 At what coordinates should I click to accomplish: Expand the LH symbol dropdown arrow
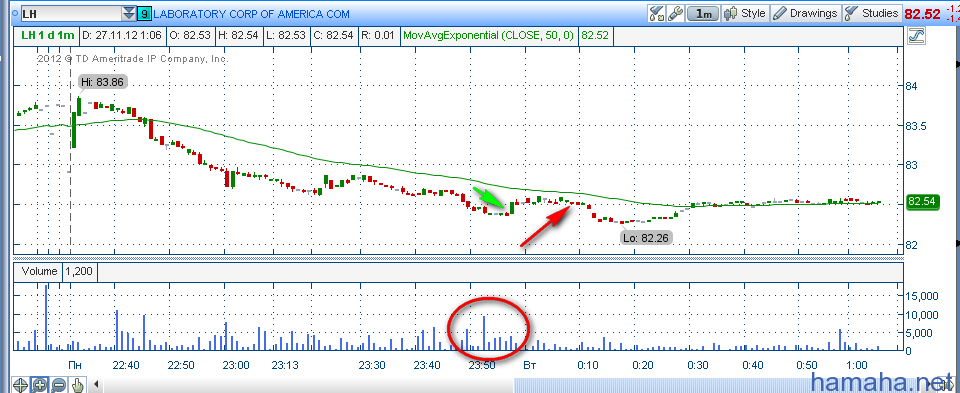pos(129,13)
